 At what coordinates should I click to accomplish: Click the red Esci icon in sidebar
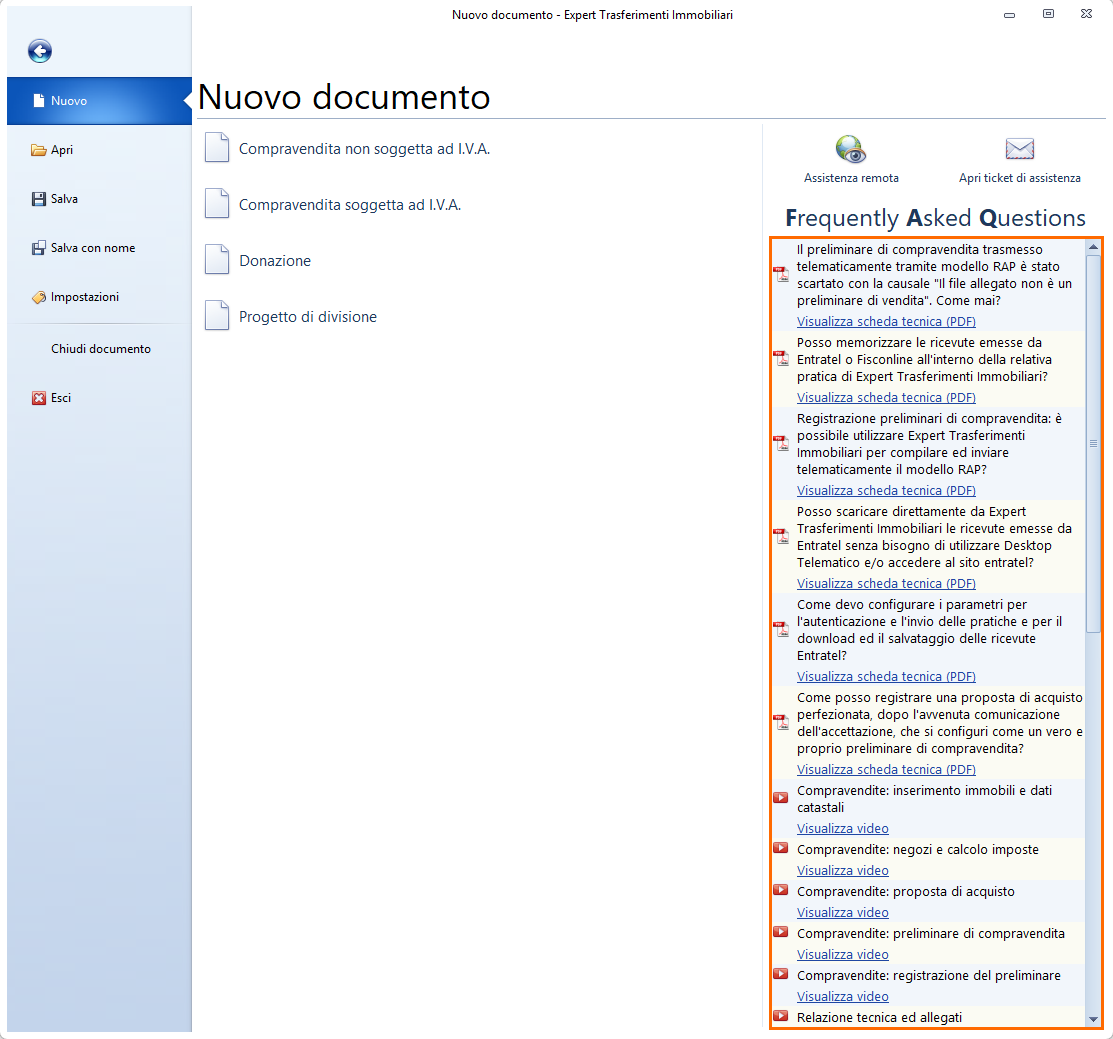39,398
